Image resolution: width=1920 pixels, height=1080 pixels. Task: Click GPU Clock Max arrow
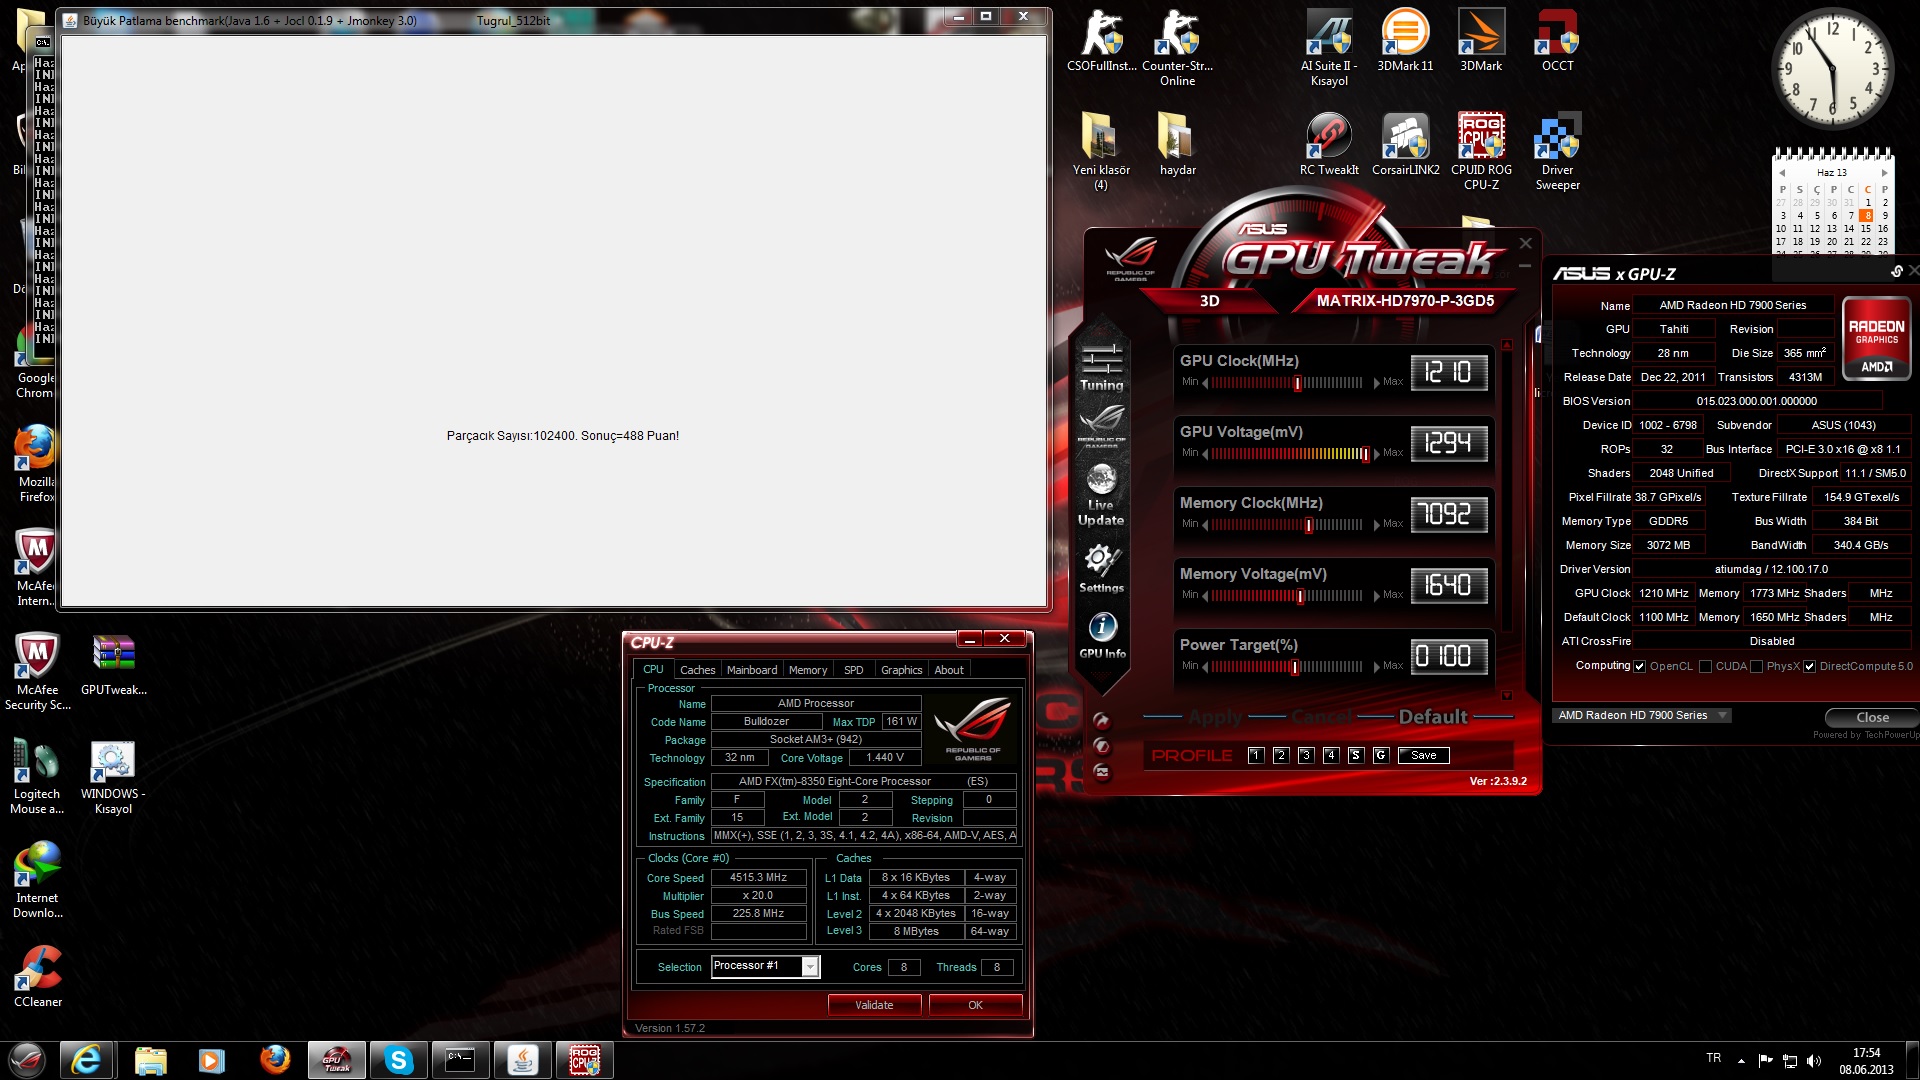[1376, 383]
